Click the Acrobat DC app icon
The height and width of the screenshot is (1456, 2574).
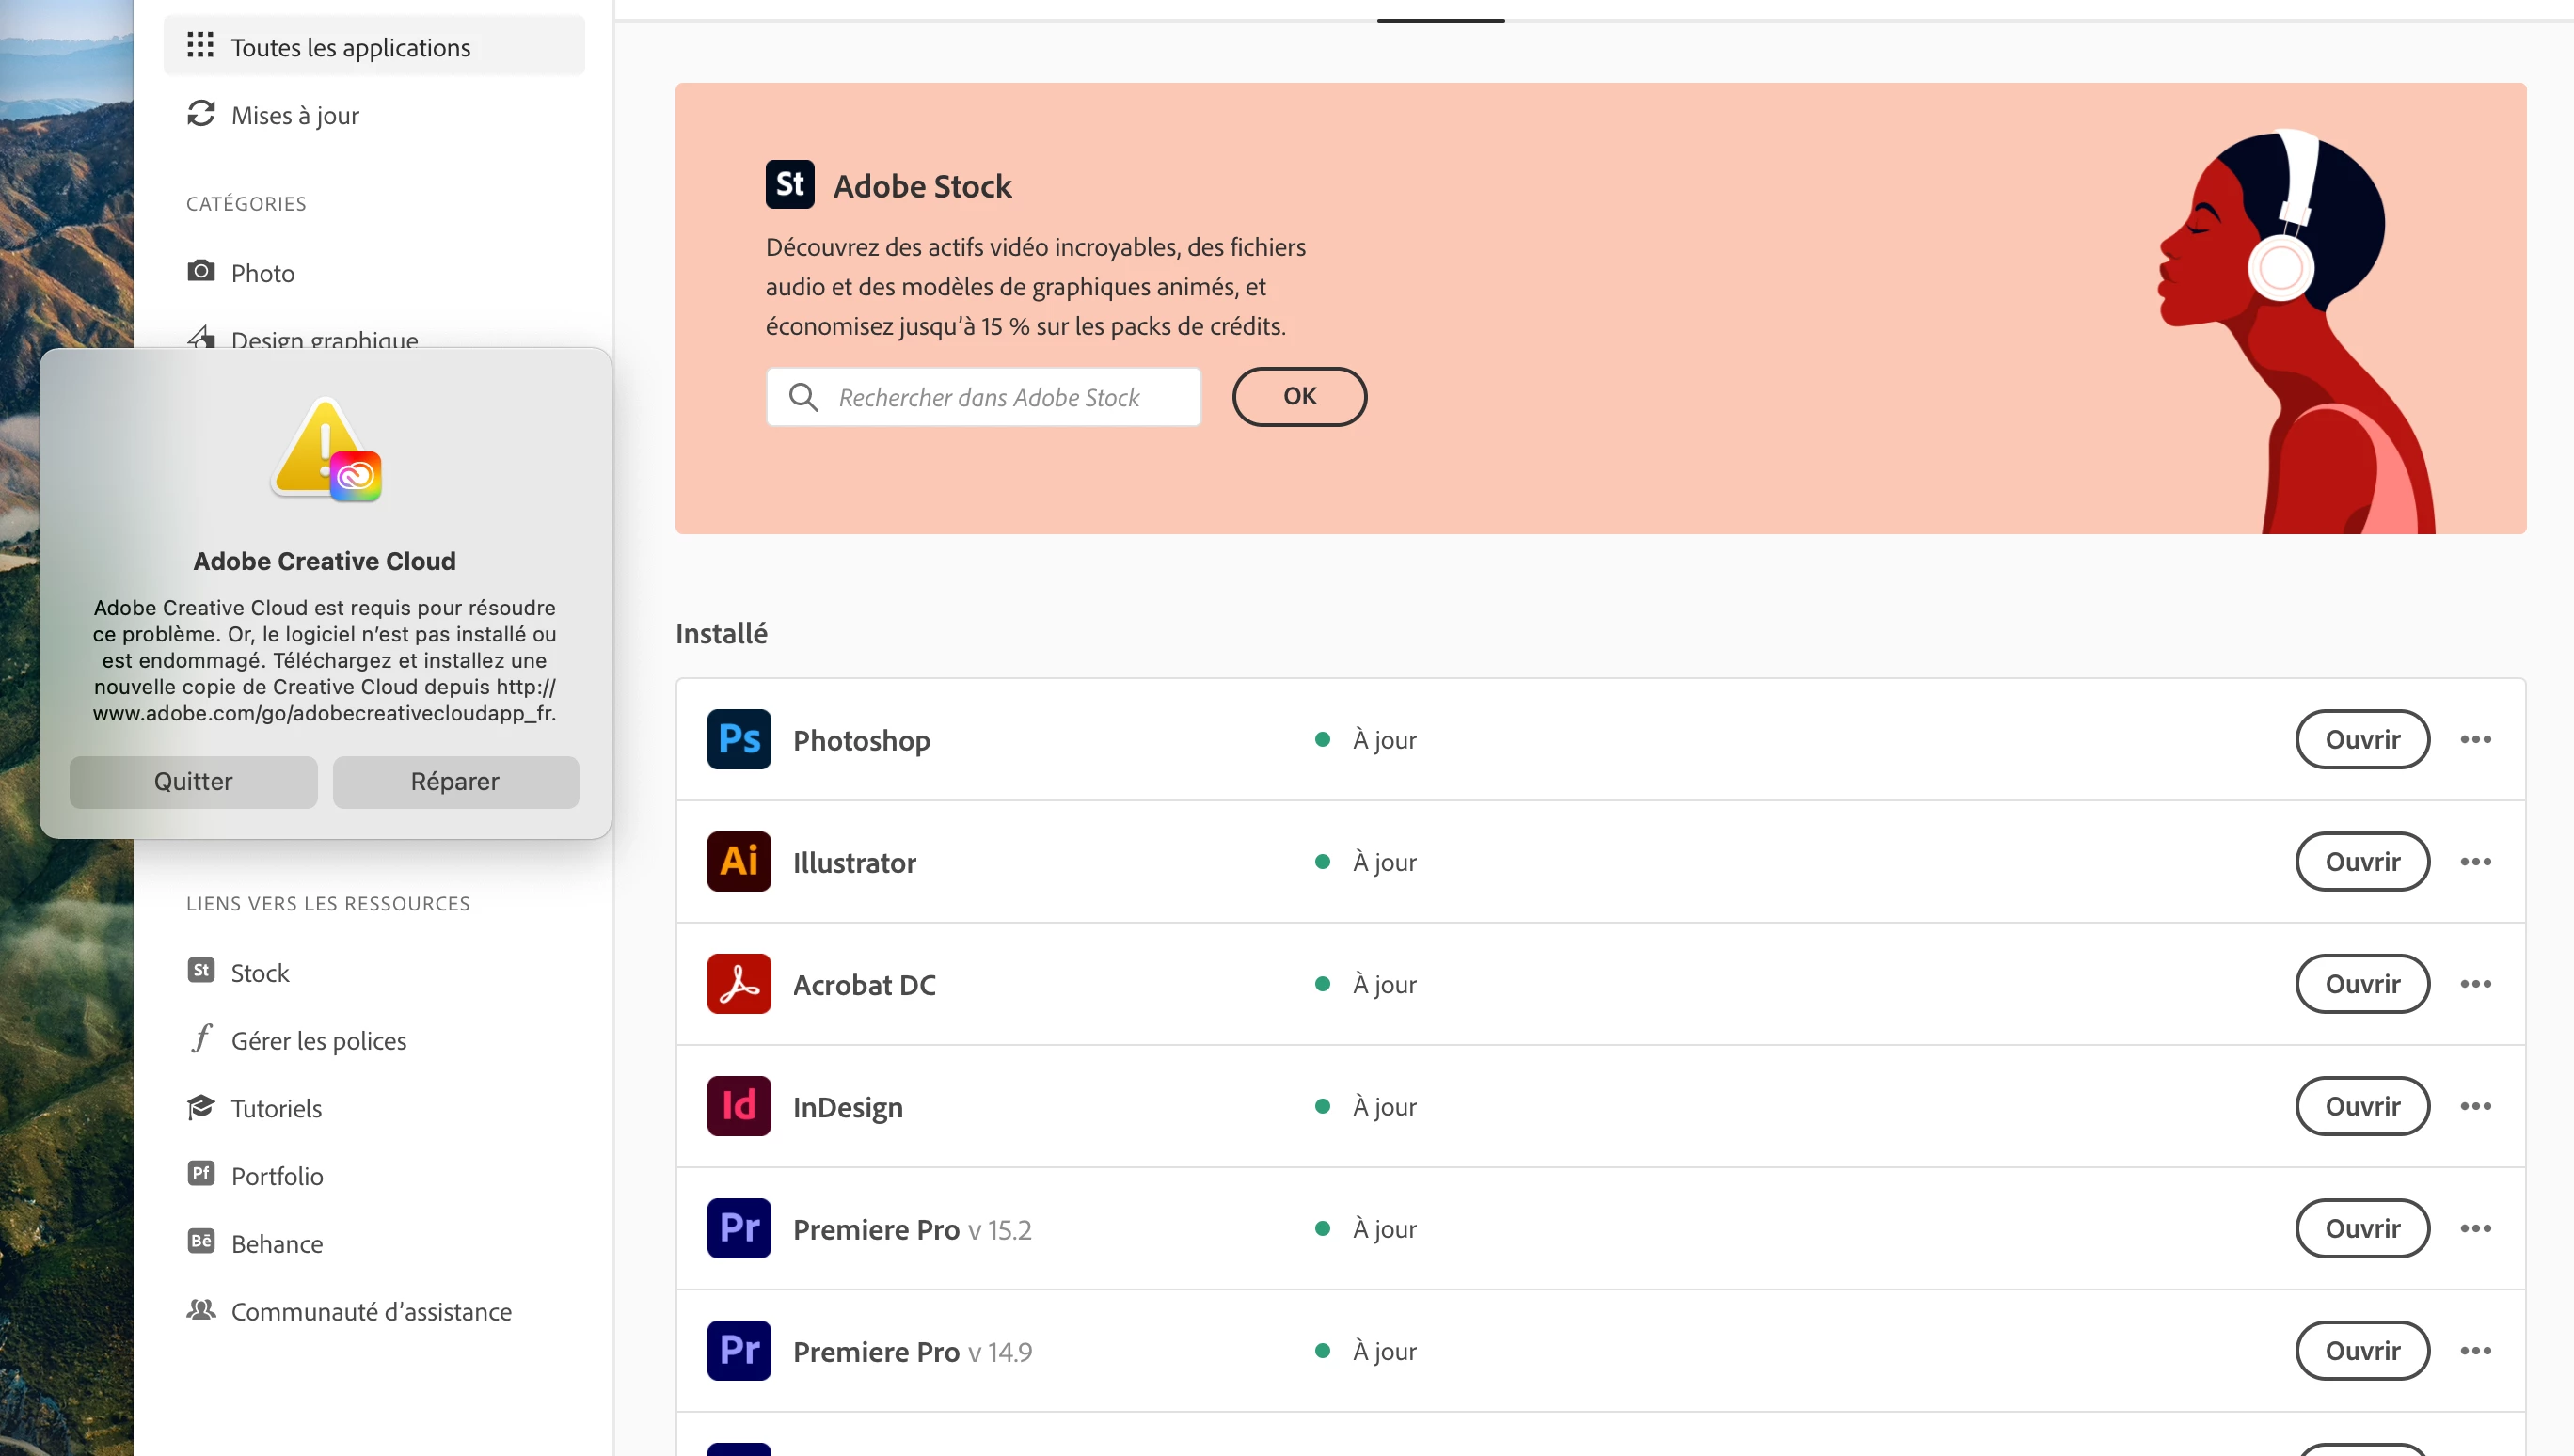click(738, 984)
